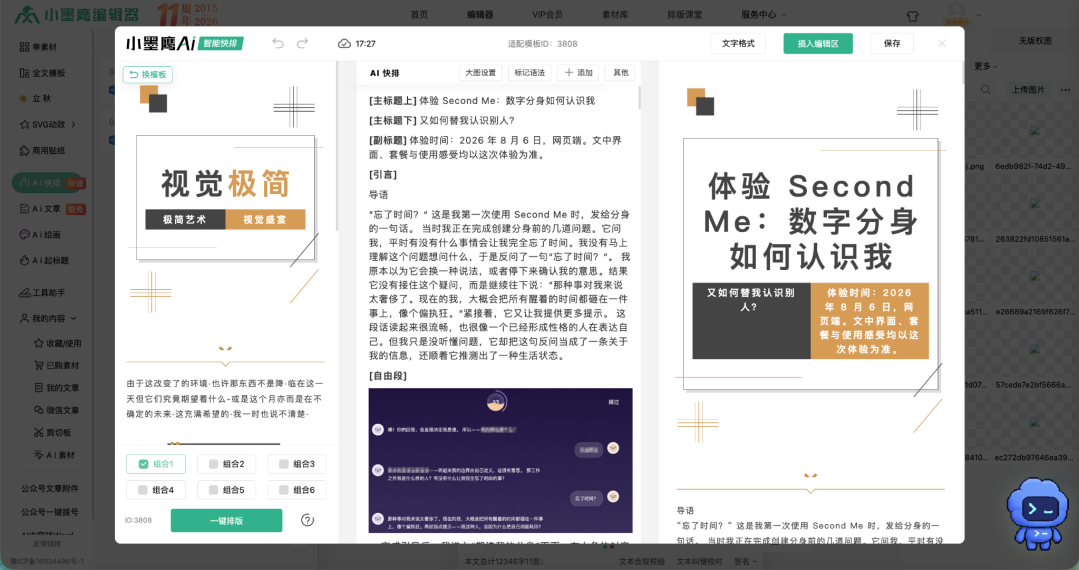Click the three-dot menu beside 上传图片

(1065, 89)
